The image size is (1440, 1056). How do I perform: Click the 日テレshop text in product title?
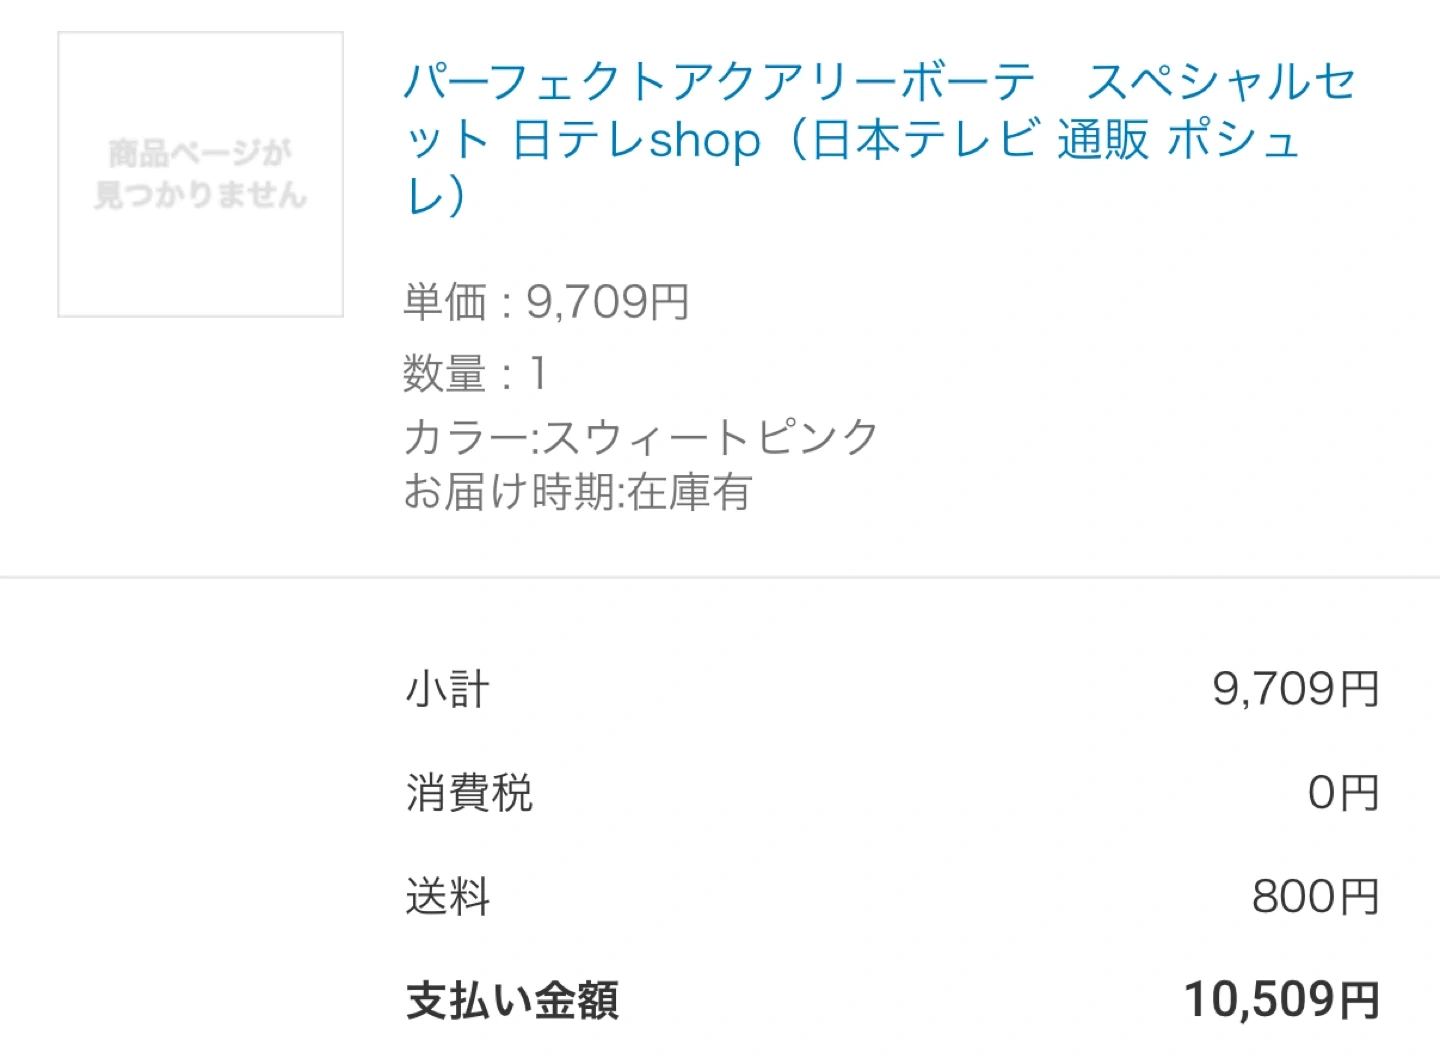coord(636,140)
